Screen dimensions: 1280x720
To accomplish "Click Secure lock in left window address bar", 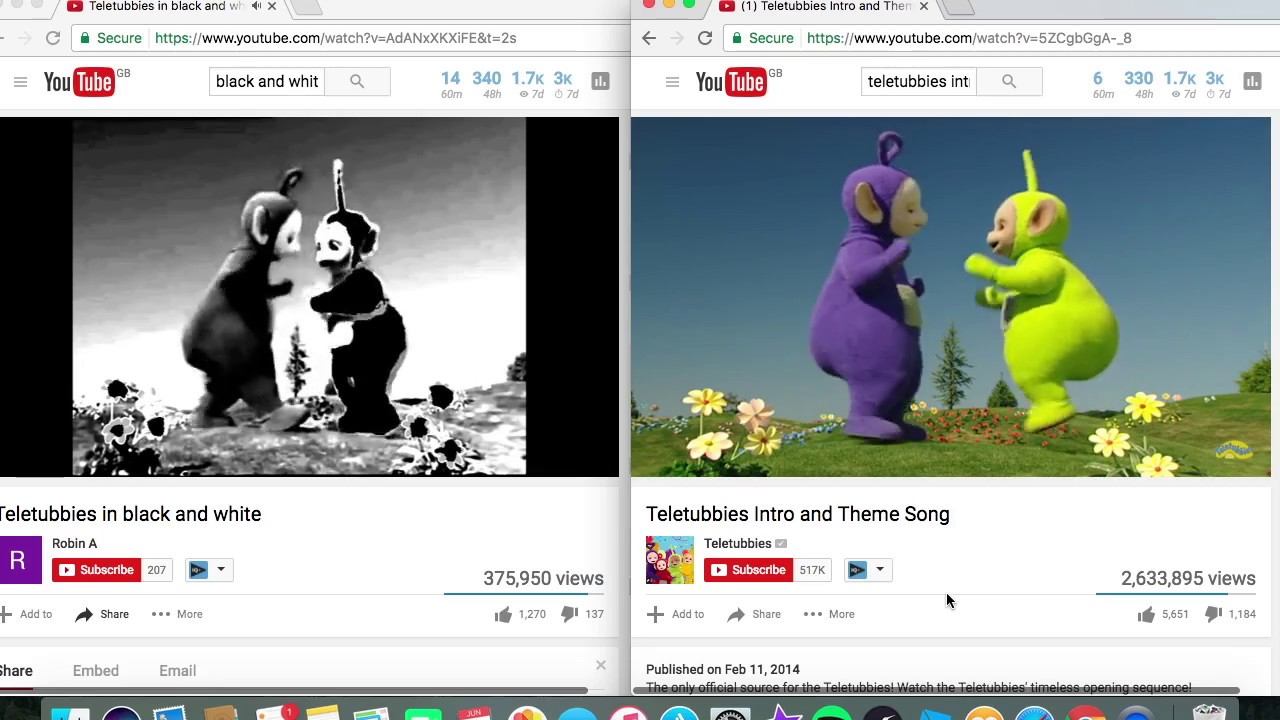I will point(110,38).
